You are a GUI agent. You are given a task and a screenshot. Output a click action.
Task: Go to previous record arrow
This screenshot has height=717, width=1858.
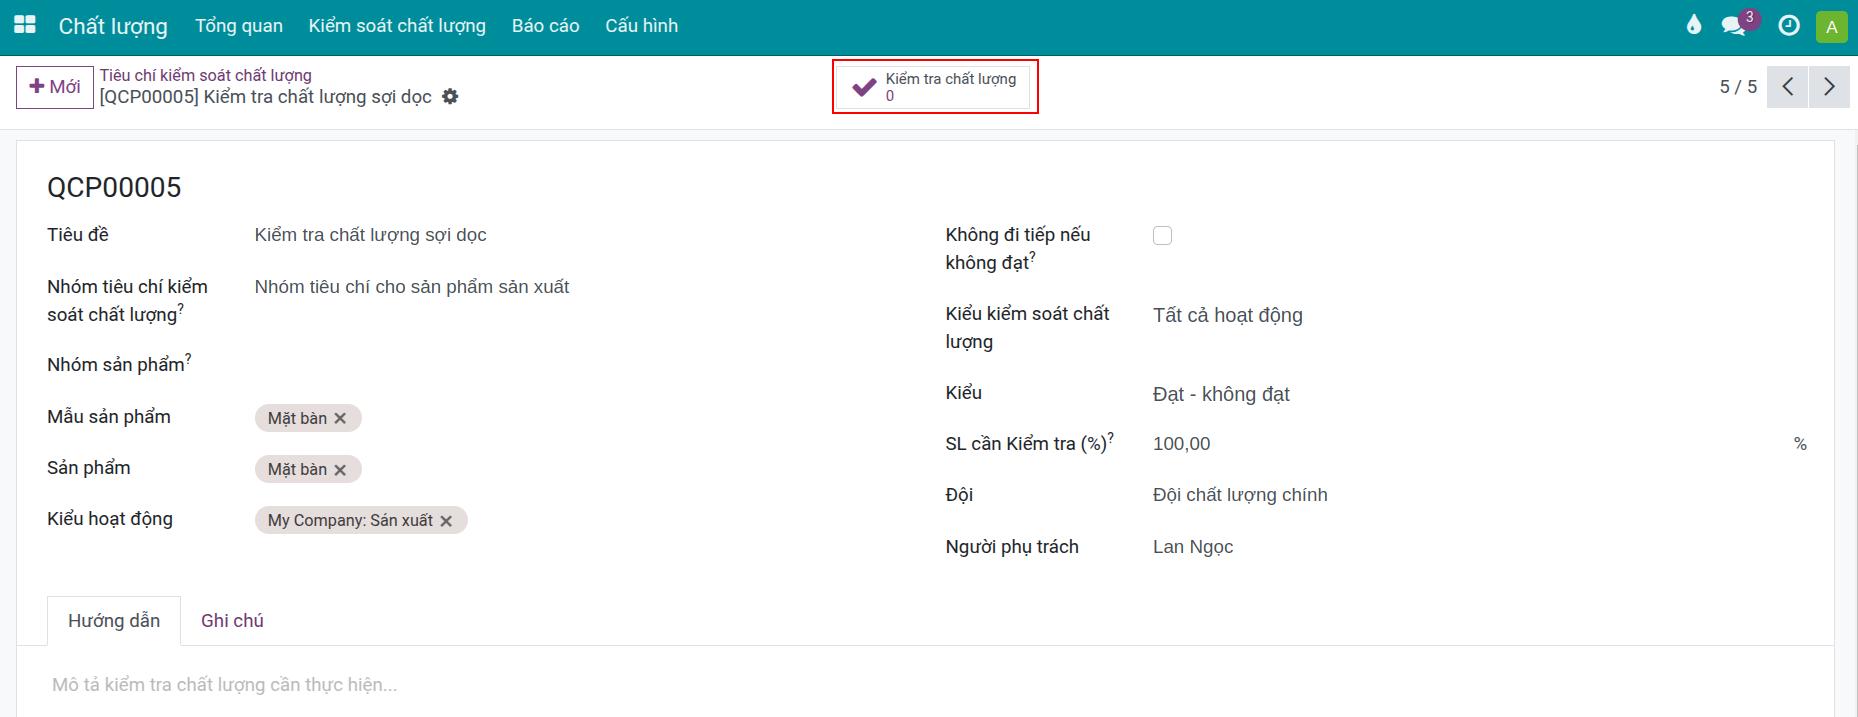click(x=1788, y=87)
